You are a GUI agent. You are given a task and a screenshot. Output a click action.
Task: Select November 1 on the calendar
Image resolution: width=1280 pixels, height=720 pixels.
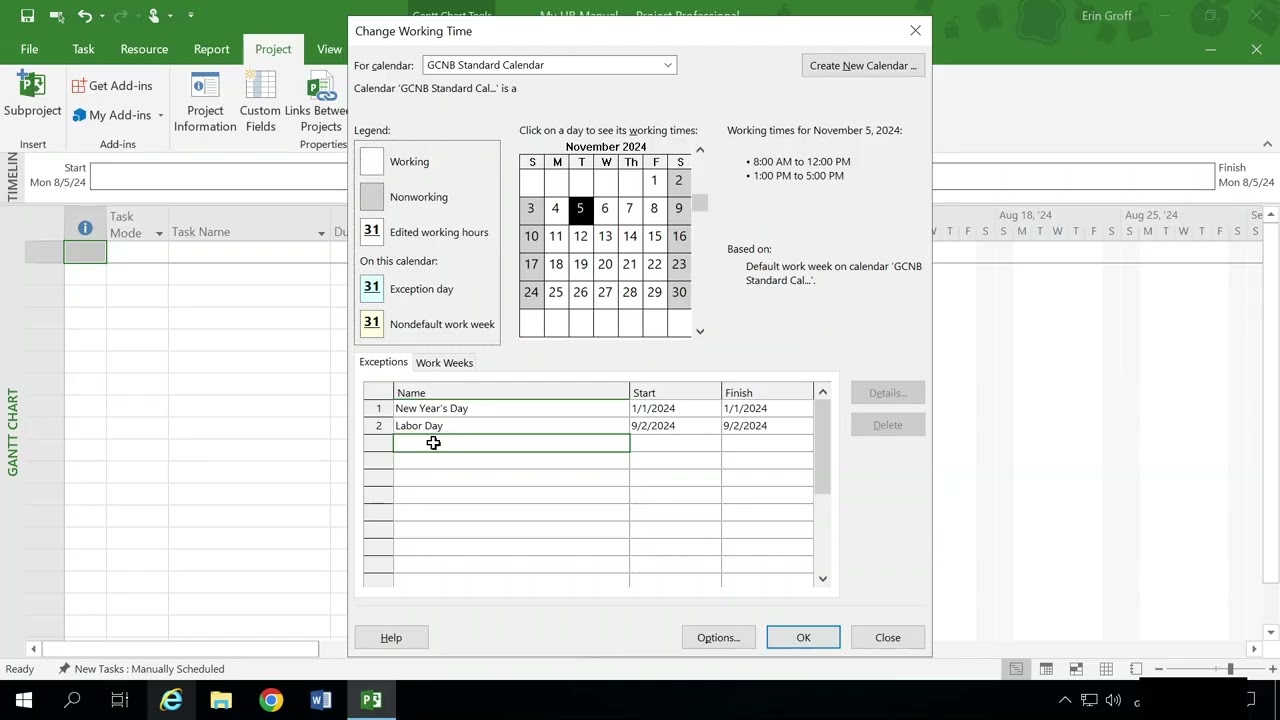click(654, 181)
